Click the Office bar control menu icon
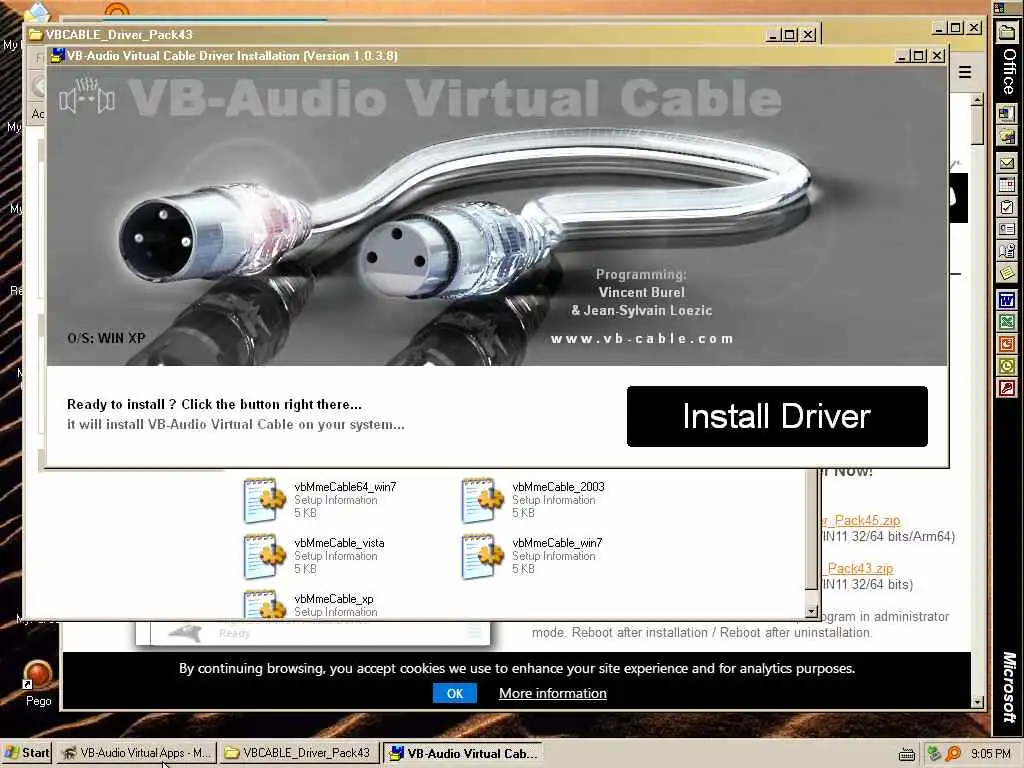 [x=999, y=8]
